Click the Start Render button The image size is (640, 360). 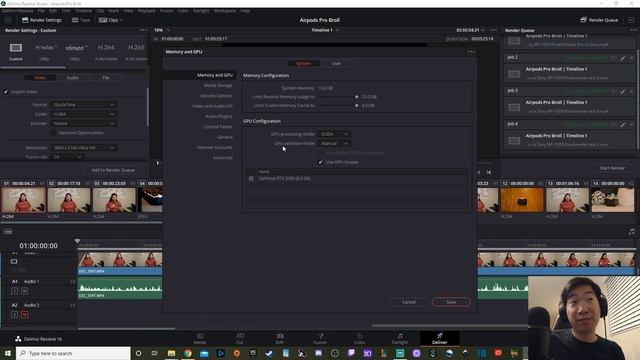[x=612, y=168]
